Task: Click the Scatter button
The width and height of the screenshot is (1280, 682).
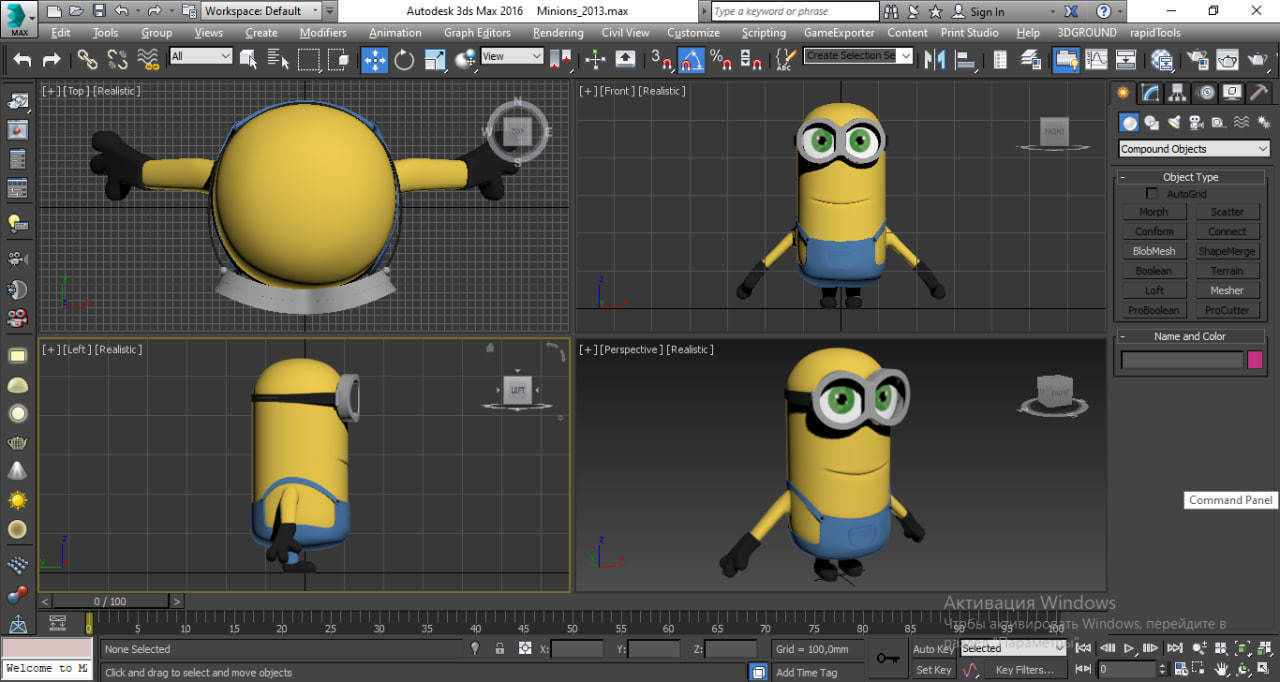Action: [1227, 212]
